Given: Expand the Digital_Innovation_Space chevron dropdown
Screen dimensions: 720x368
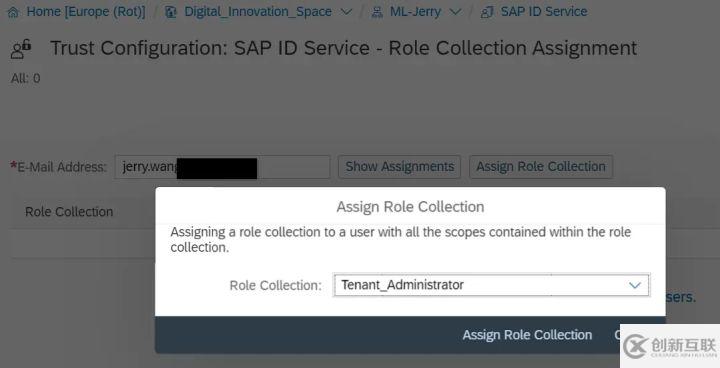Looking at the screenshot, I should coord(347,12).
